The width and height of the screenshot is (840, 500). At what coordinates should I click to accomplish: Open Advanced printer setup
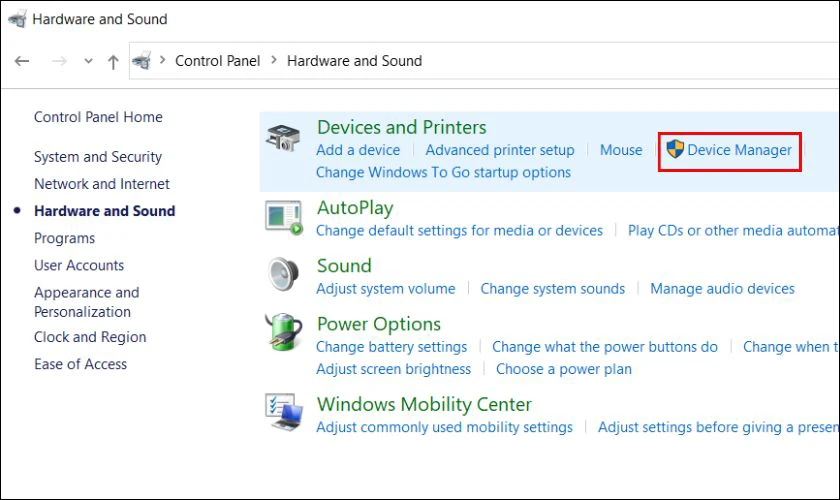click(x=500, y=150)
